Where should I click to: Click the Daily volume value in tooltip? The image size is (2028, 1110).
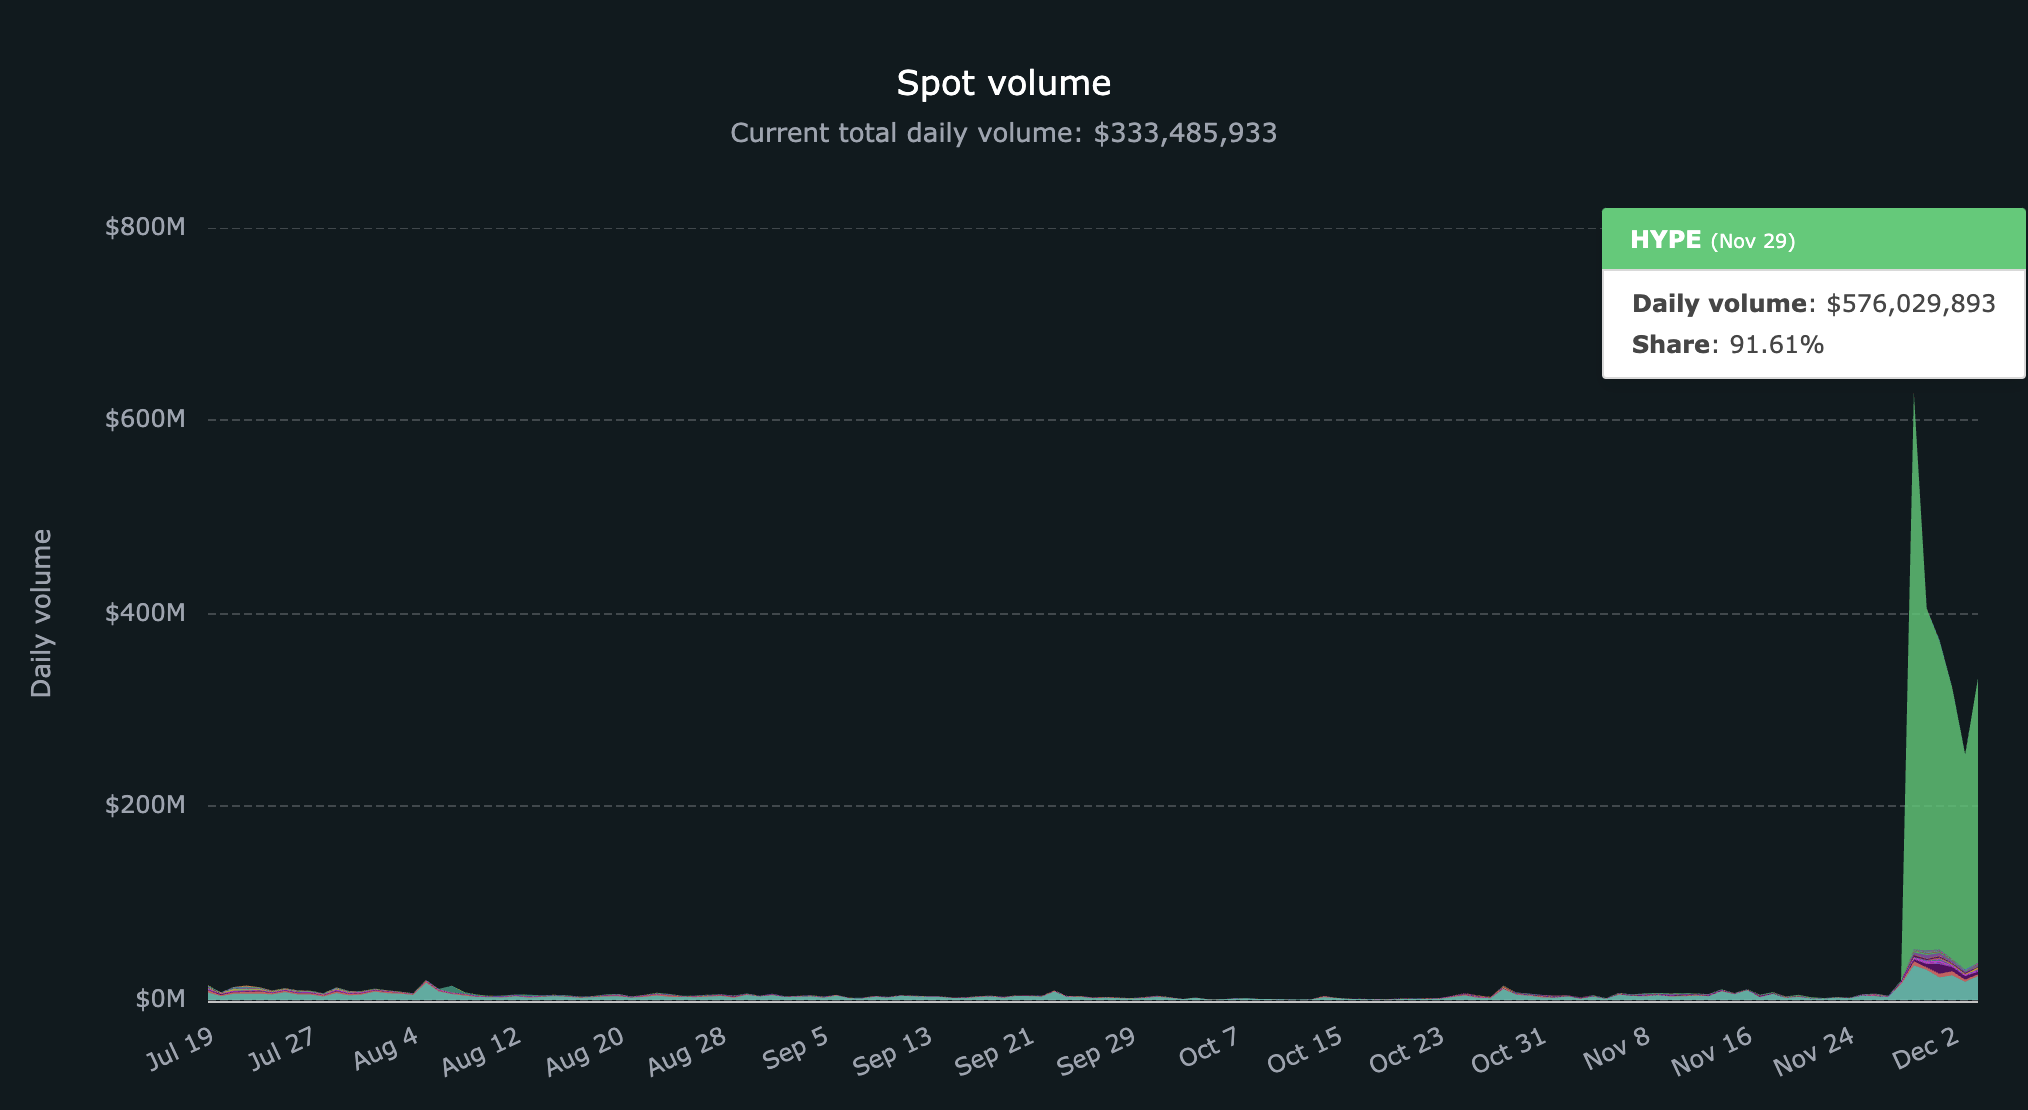click(1910, 304)
